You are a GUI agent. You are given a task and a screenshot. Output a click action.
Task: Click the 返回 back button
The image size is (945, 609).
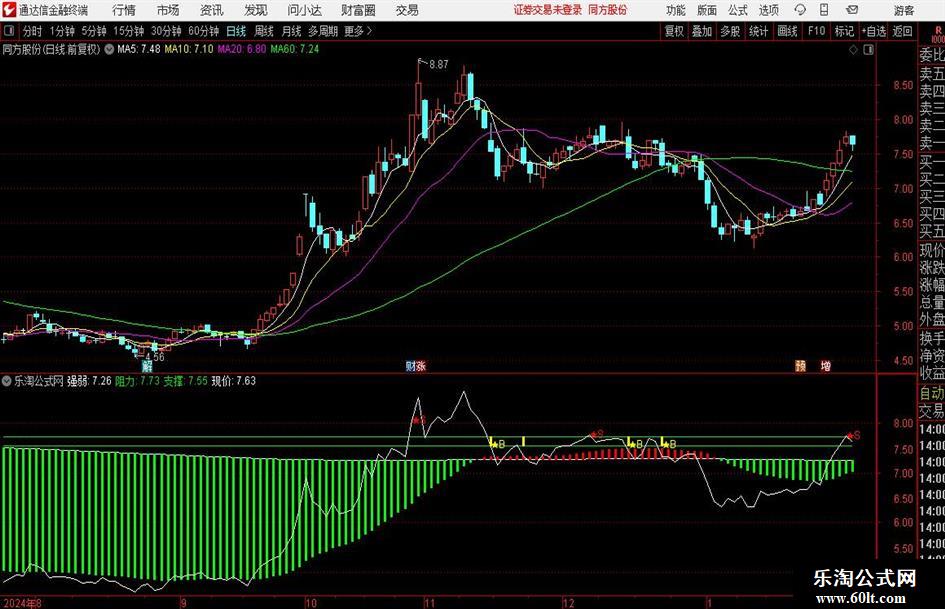pos(902,31)
